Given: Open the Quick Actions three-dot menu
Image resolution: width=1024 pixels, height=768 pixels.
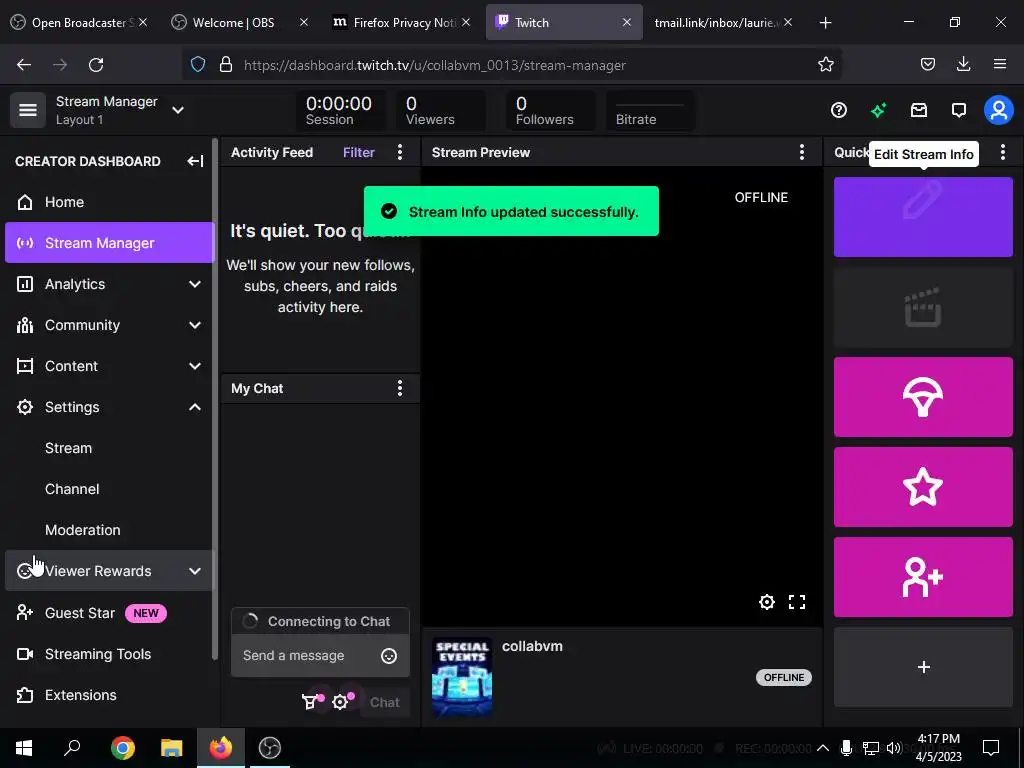Looking at the screenshot, I should pyautogui.click(x=1003, y=153).
